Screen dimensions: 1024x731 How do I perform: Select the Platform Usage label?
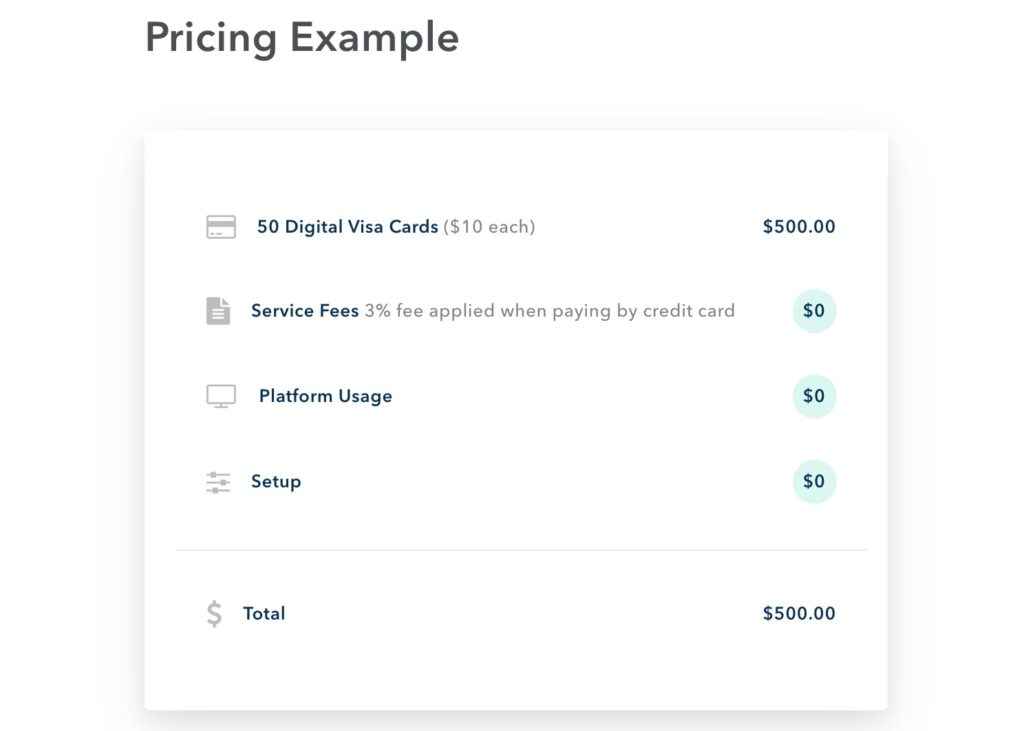tap(325, 397)
